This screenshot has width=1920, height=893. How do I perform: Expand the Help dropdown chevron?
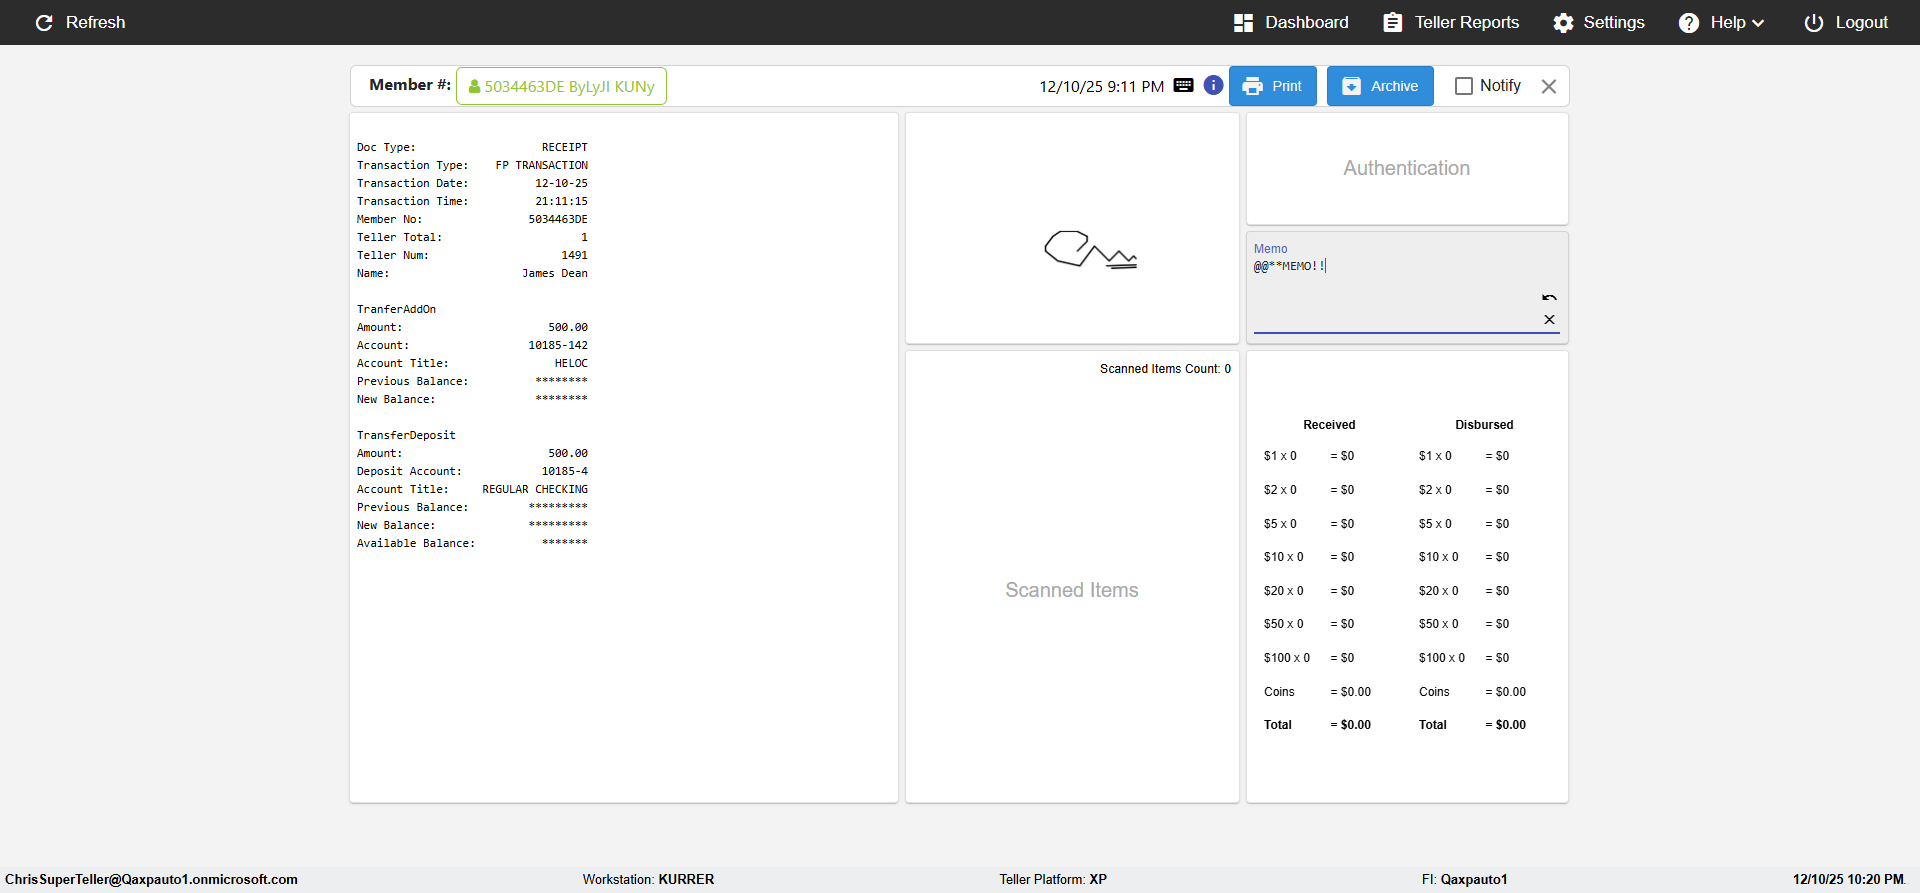tap(1758, 23)
